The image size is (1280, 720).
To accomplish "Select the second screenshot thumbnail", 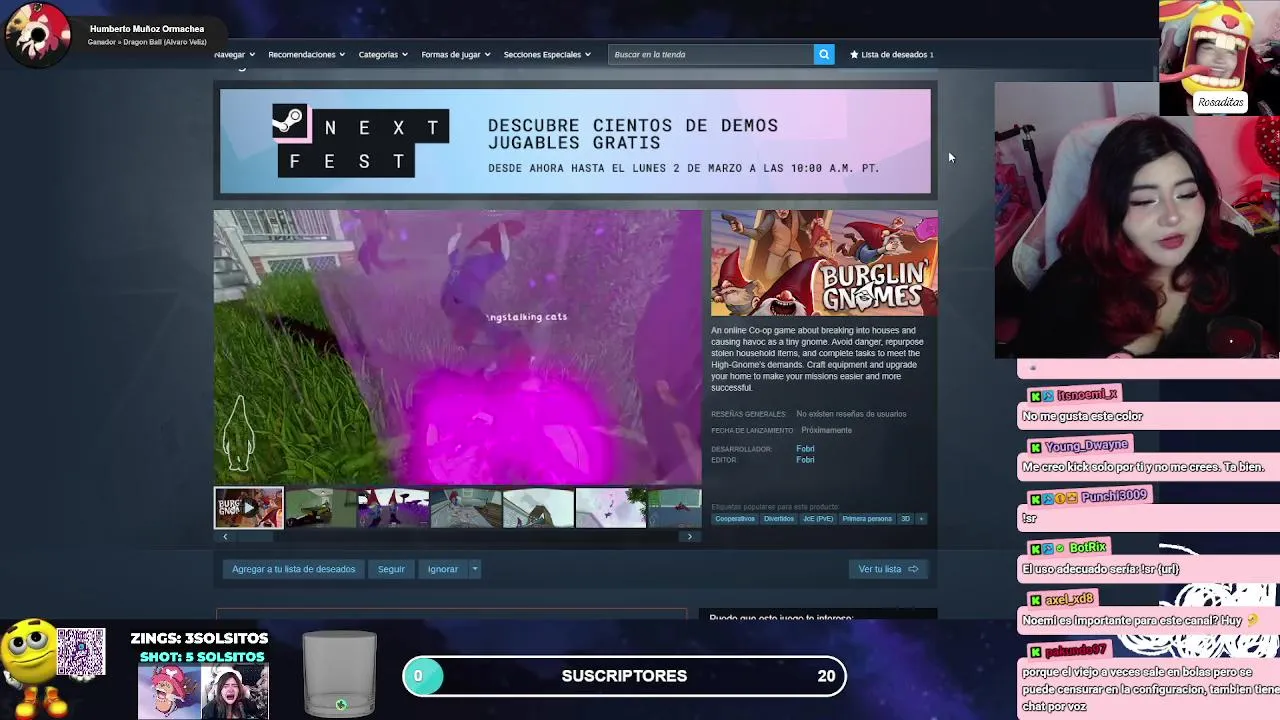I will coord(321,507).
